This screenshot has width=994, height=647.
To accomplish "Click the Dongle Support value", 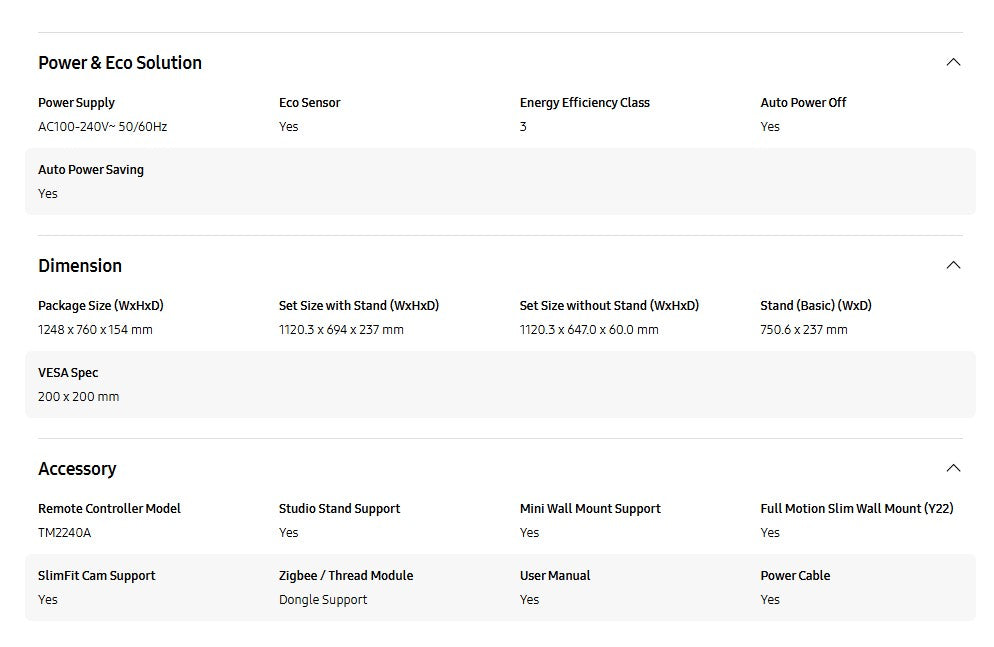I will 322,600.
